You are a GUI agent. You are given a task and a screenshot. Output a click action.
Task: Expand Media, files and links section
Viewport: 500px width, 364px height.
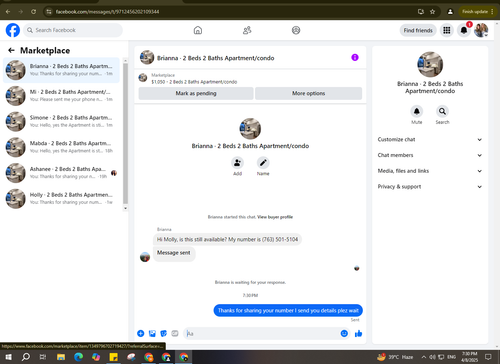tap(430, 171)
